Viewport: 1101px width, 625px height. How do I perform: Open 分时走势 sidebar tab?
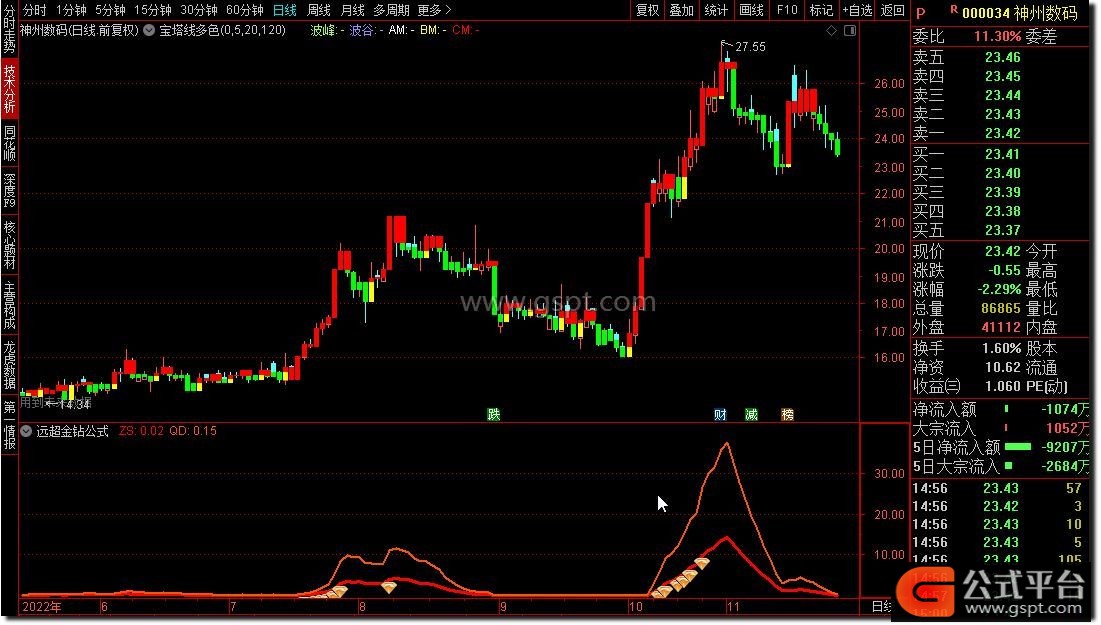point(9,30)
